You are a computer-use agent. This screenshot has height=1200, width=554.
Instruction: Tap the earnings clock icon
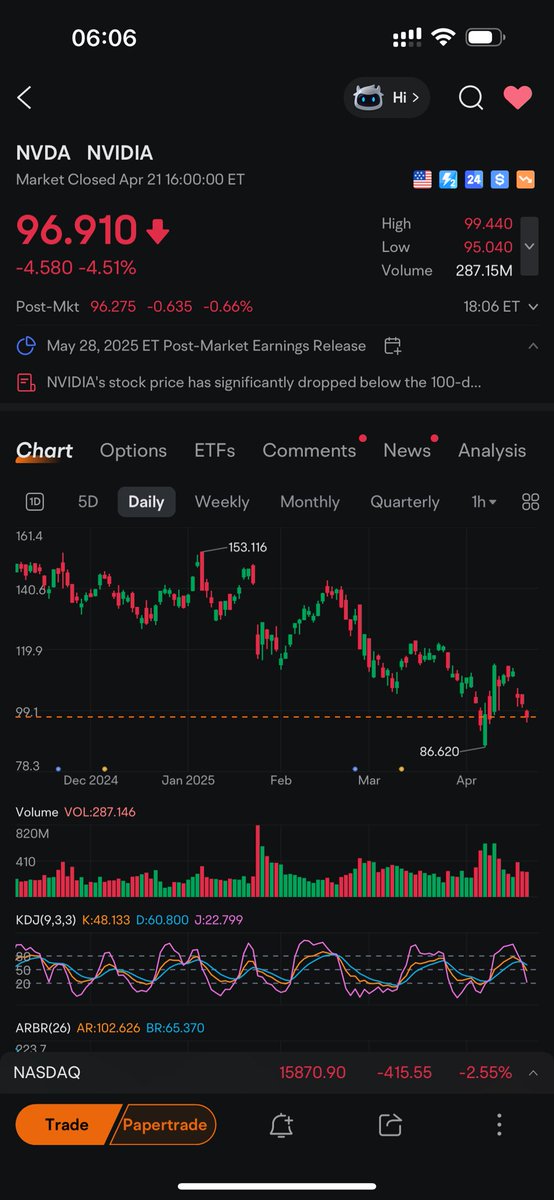pos(26,346)
